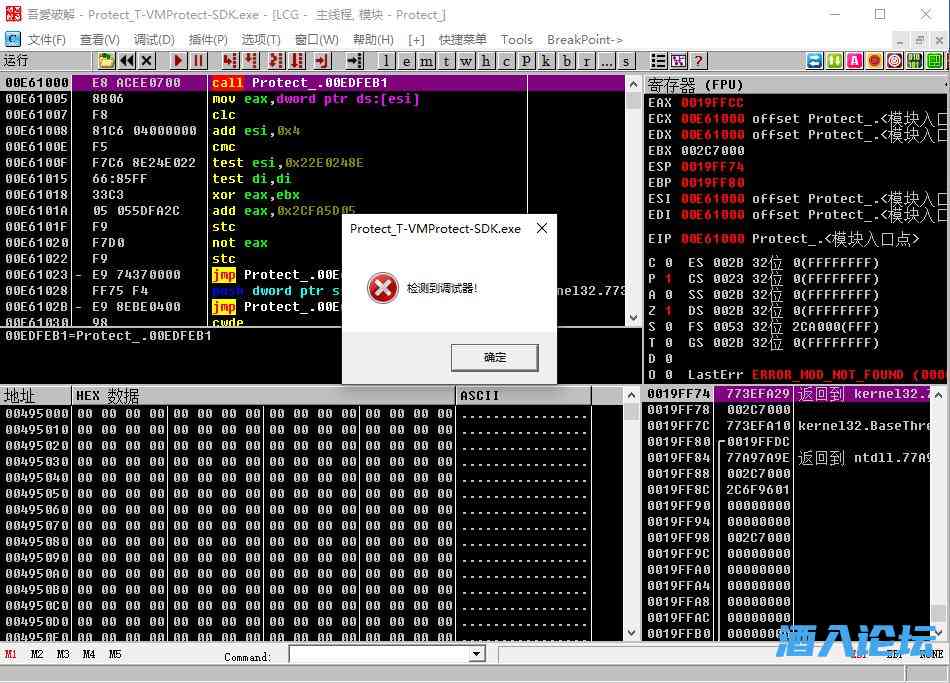Click the red question mark help icon
Viewport: 950px width, 683px height.
coord(698,61)
